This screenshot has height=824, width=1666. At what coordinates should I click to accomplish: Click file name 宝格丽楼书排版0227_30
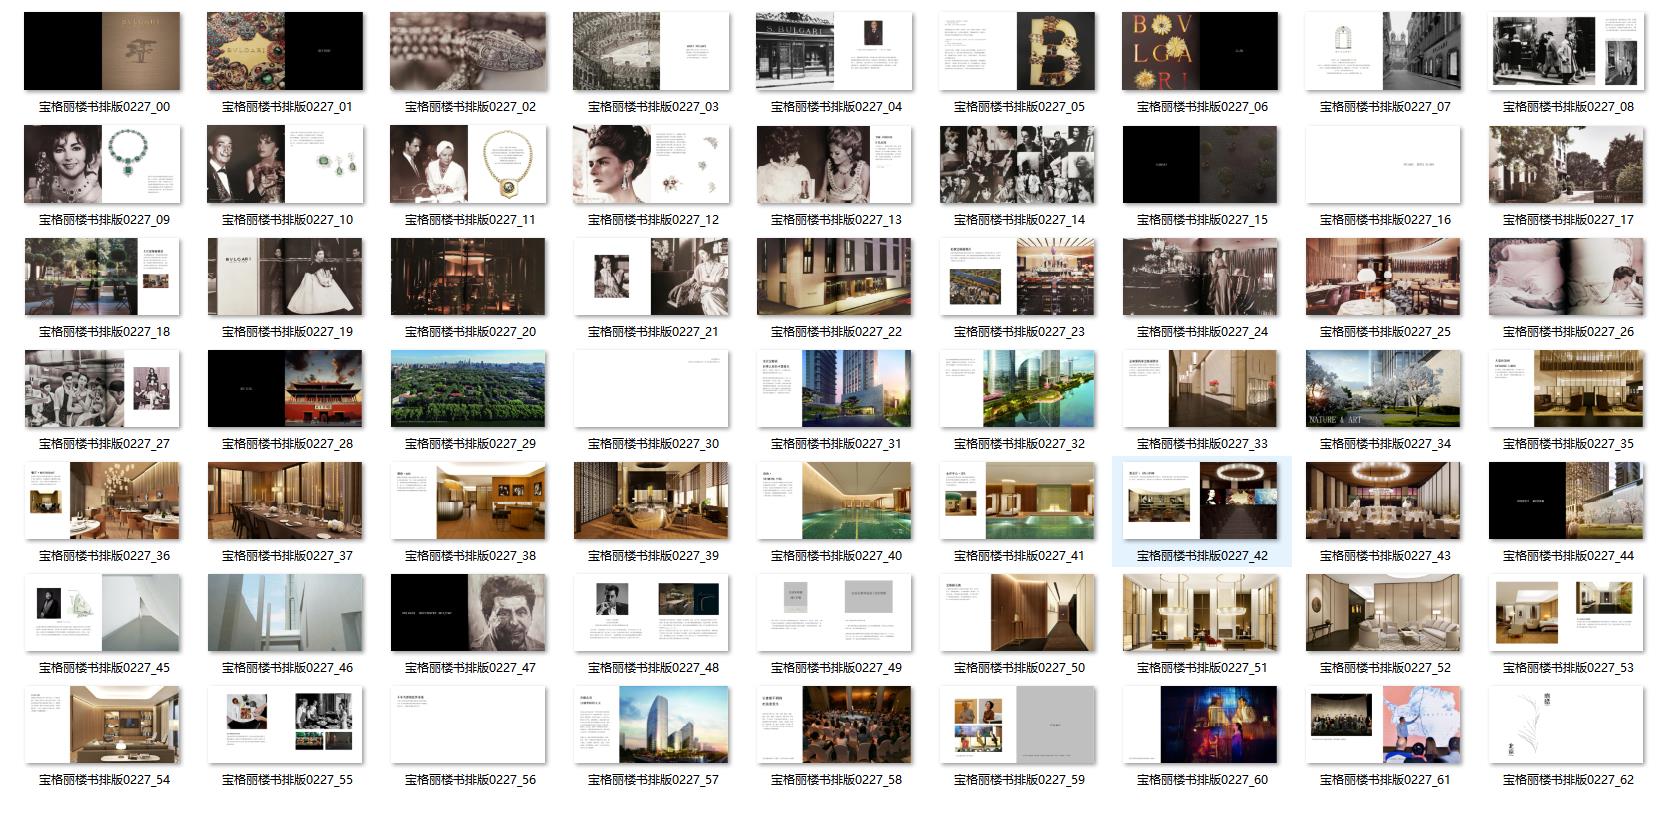click(653, 444)
